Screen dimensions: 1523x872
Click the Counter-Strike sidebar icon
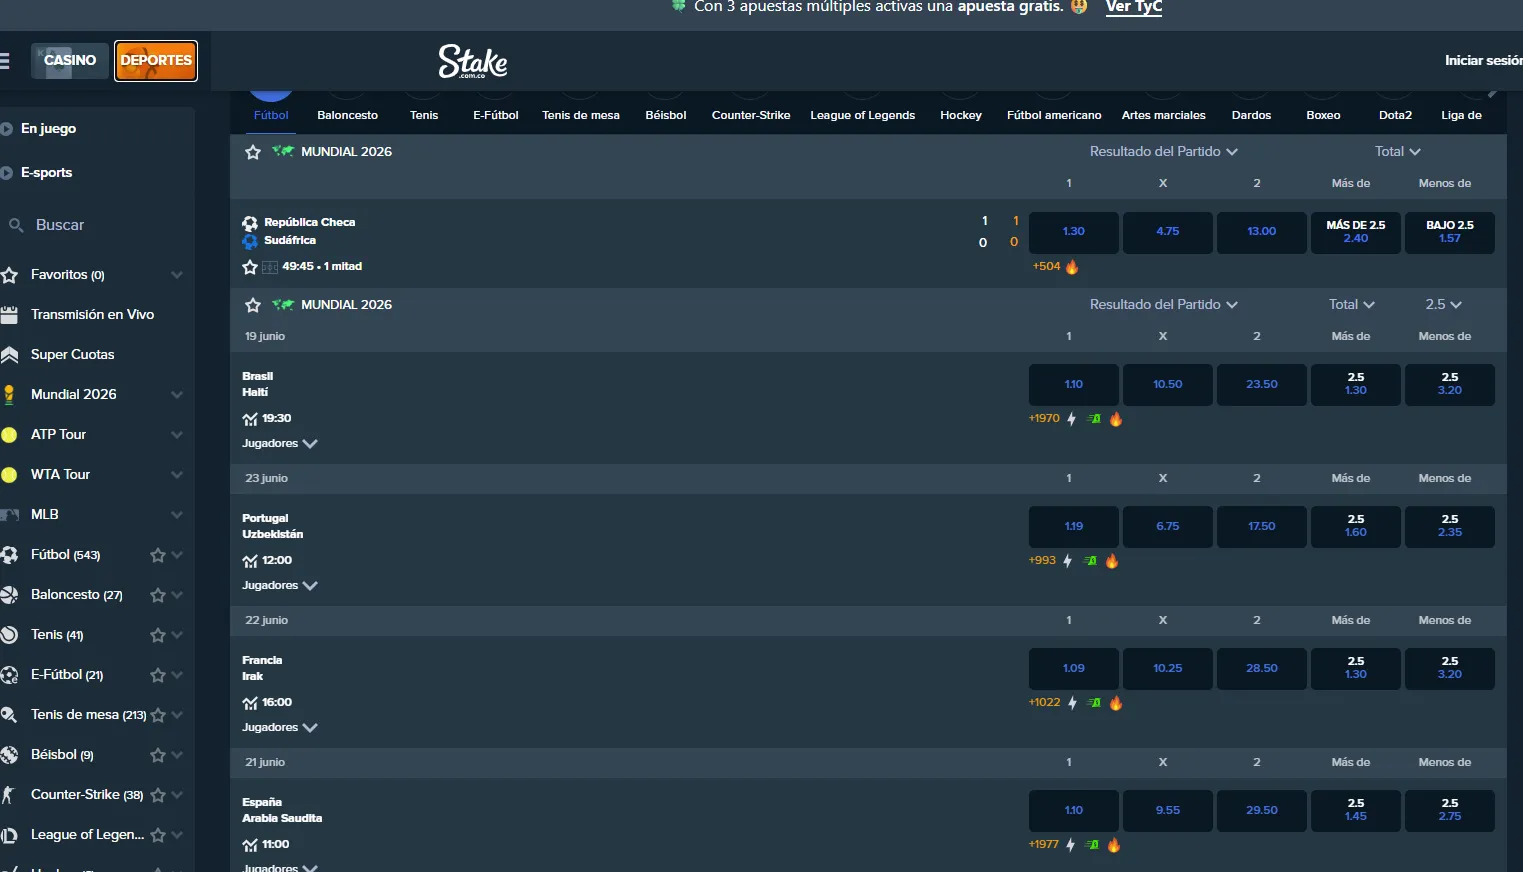click(9, 795)
